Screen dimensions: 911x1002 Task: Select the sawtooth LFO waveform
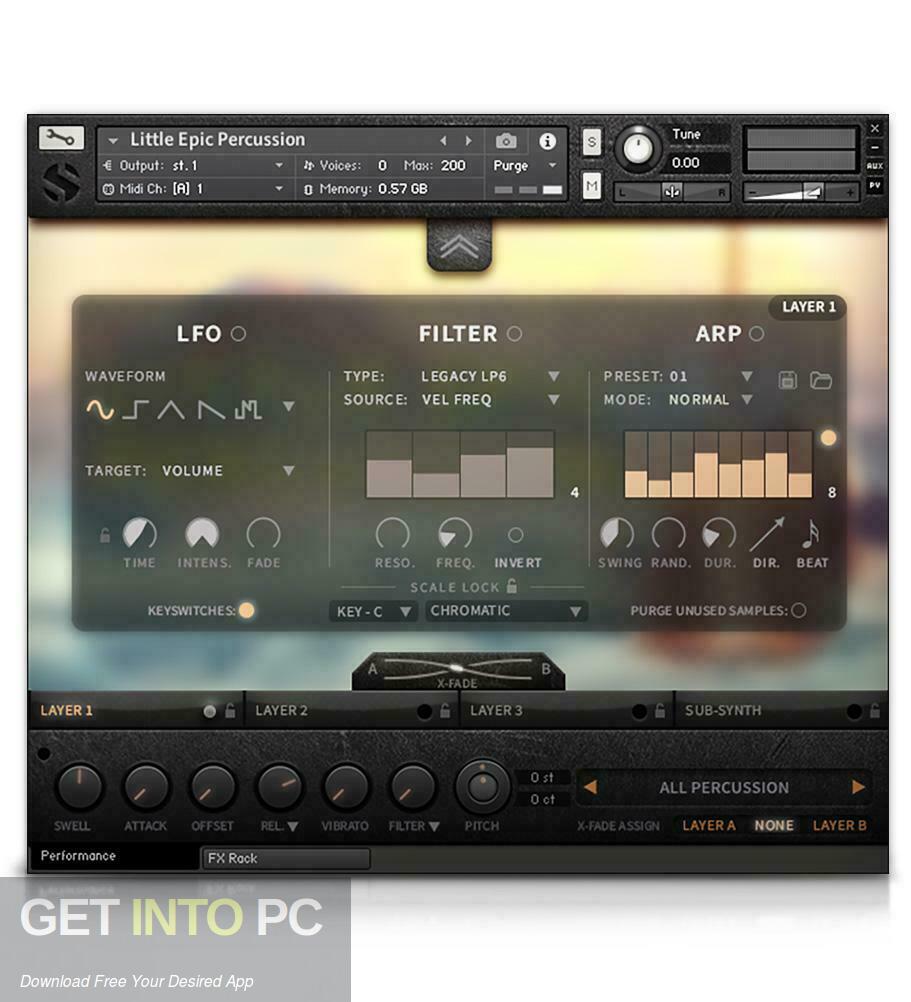click(210, 410)
